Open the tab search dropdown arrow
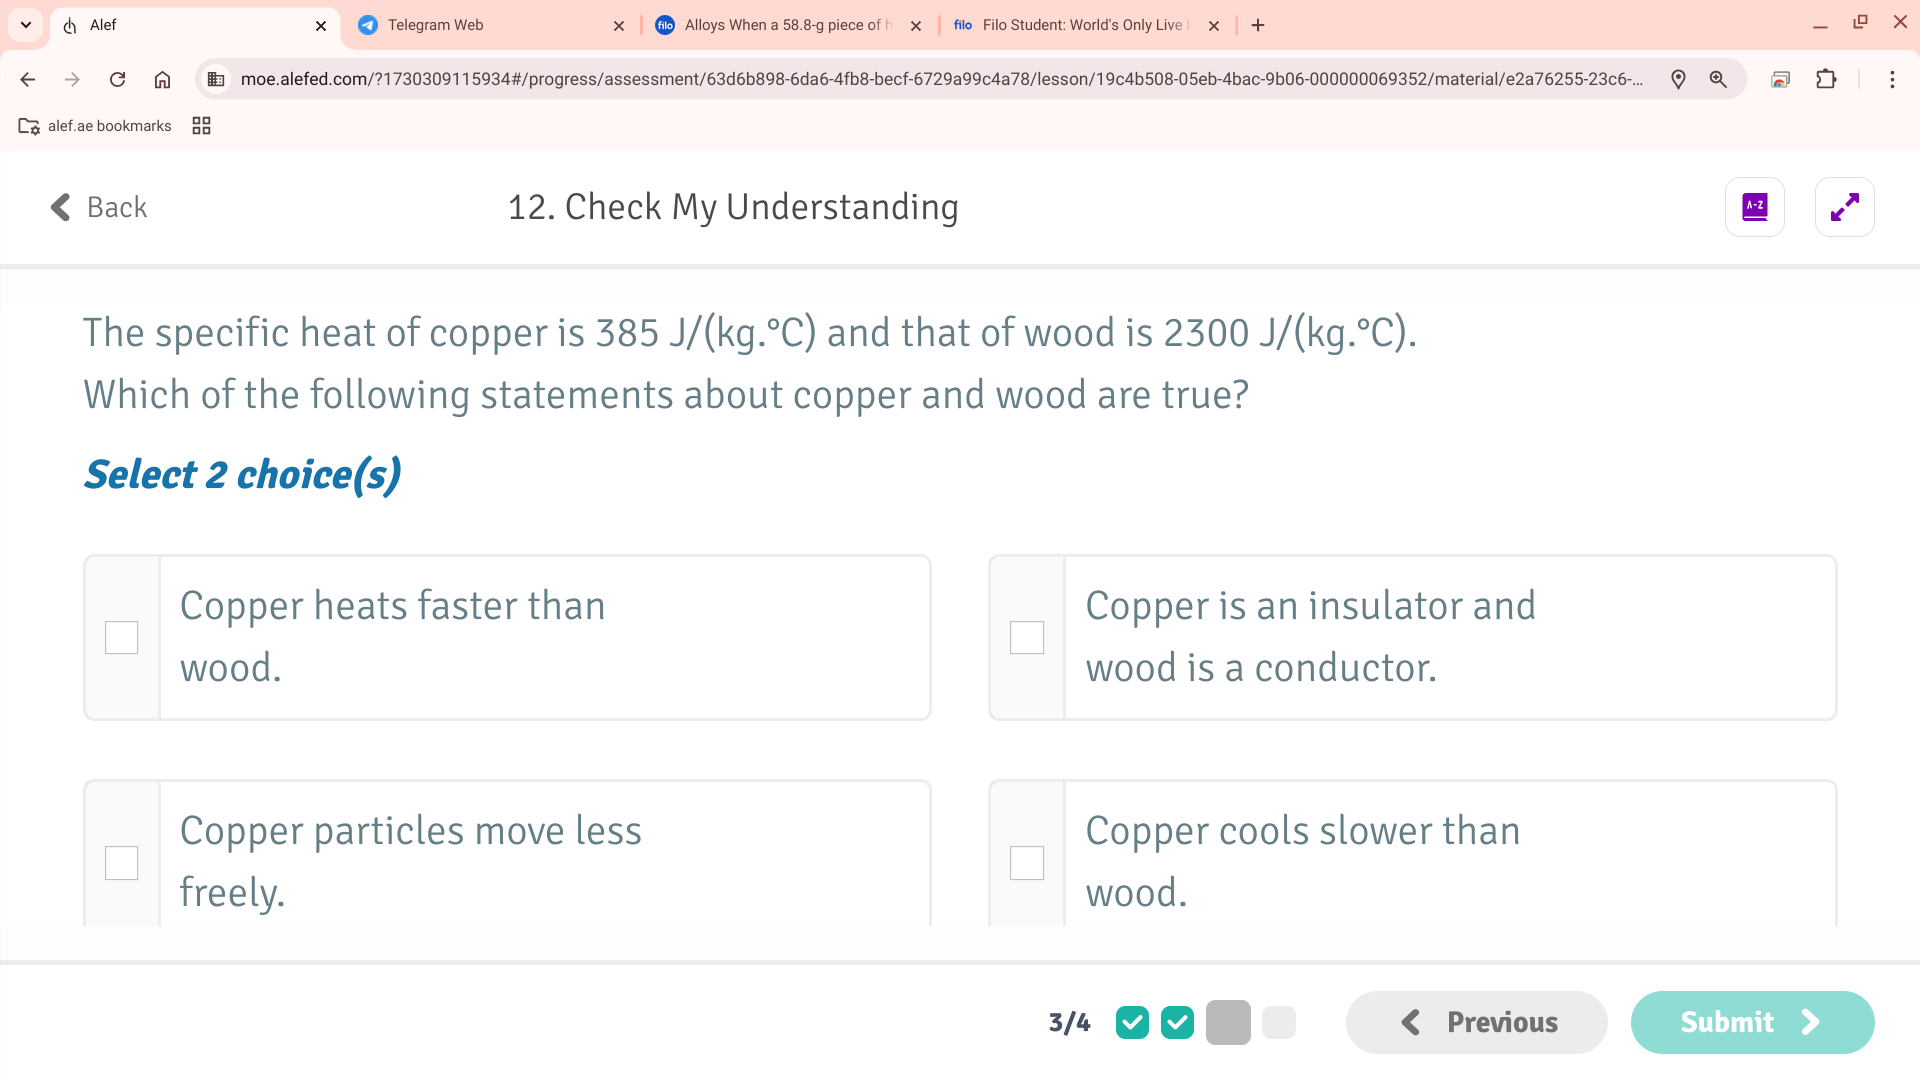Image resolution: width=1920 pixels, height=1080 pixels. click(26, 25)
